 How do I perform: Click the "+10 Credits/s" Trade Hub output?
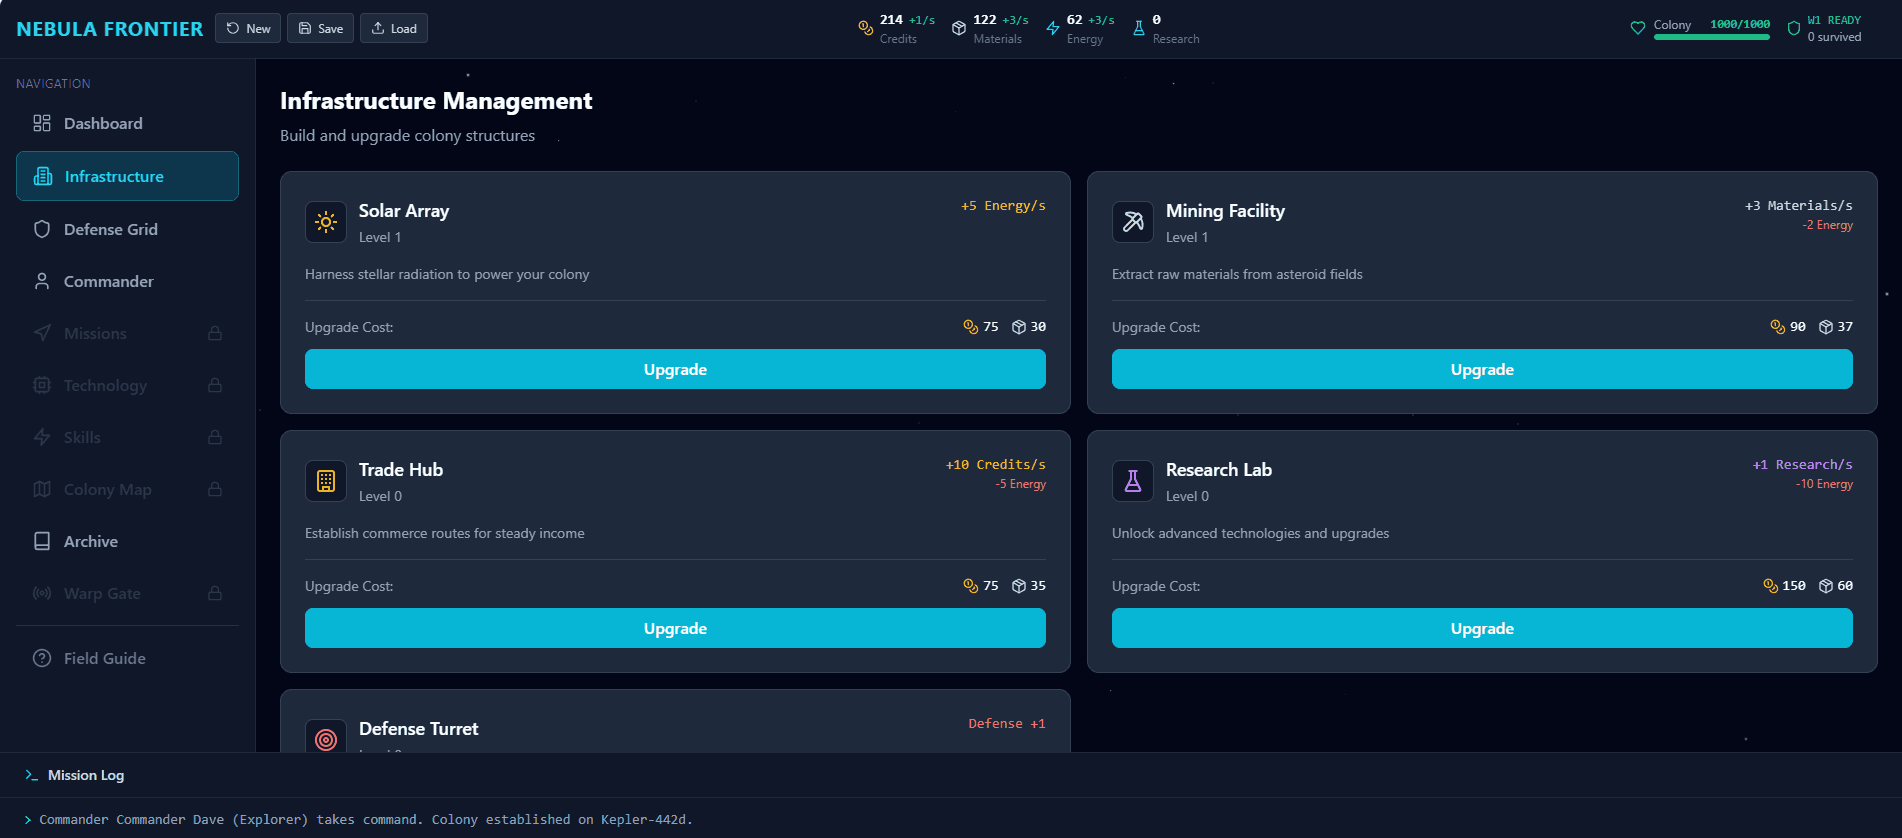click(996, 465)
